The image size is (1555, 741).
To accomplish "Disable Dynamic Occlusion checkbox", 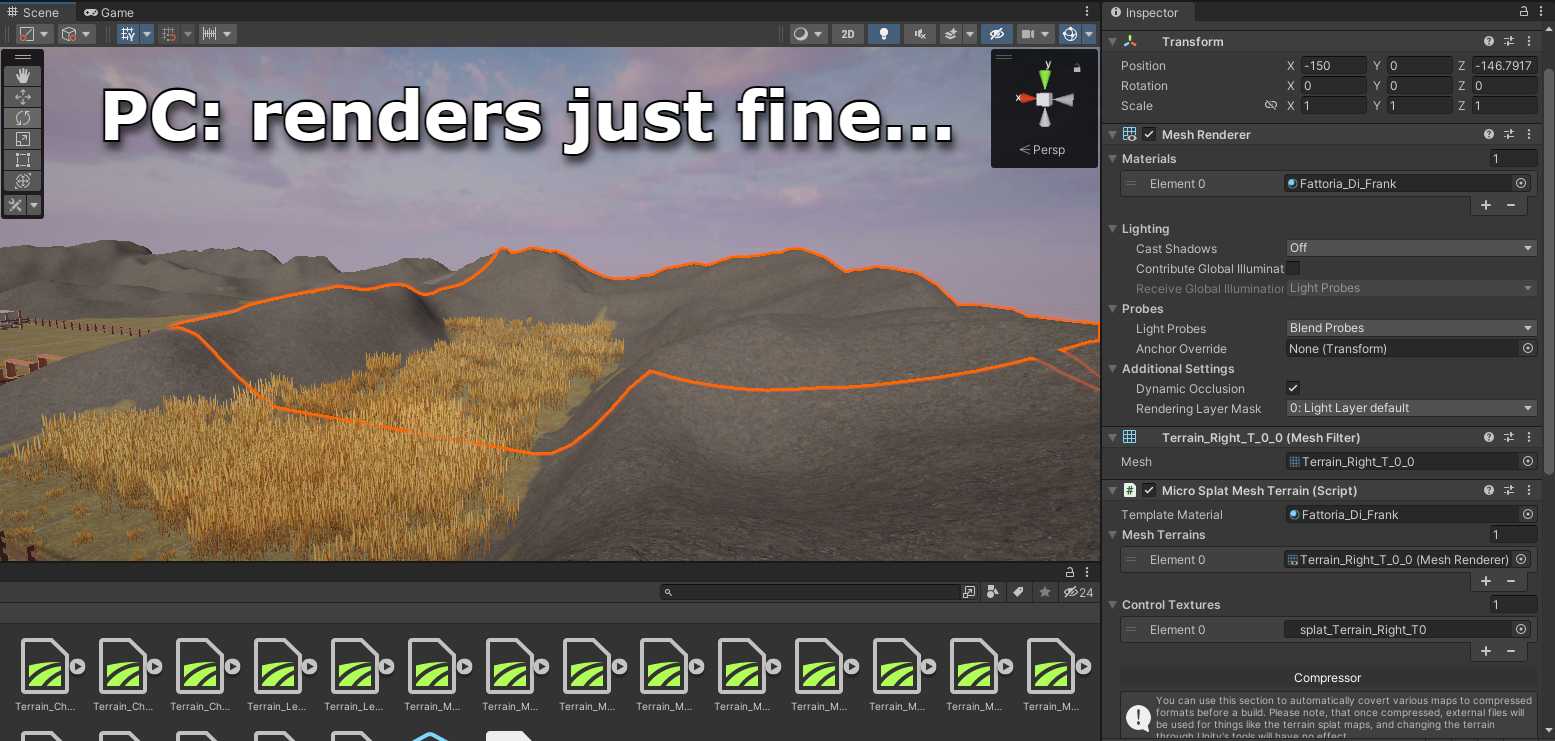I will coord(1292,388).
